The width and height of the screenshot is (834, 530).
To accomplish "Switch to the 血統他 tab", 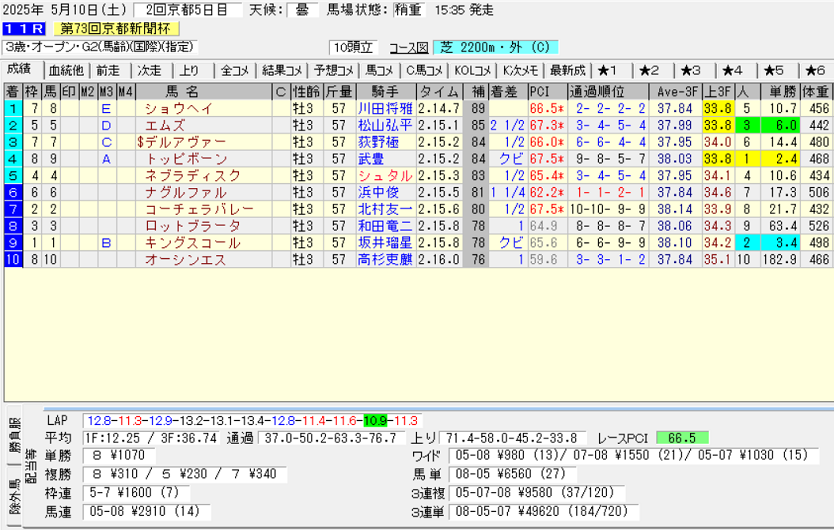I will (x=66, y=70).
